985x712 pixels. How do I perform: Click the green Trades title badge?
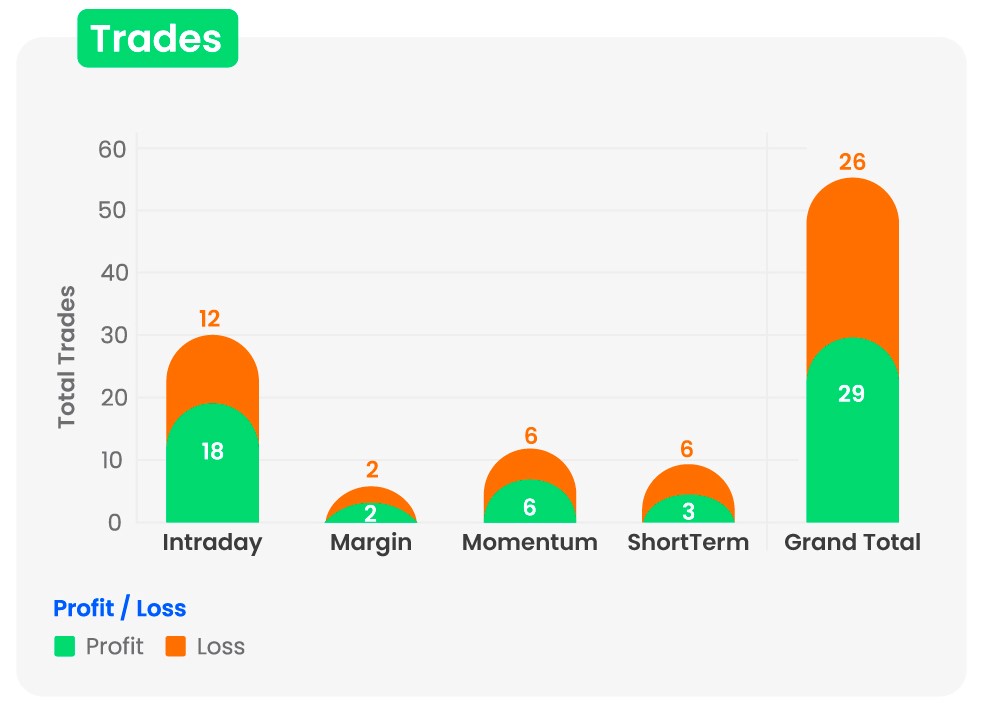coord(157,39)
